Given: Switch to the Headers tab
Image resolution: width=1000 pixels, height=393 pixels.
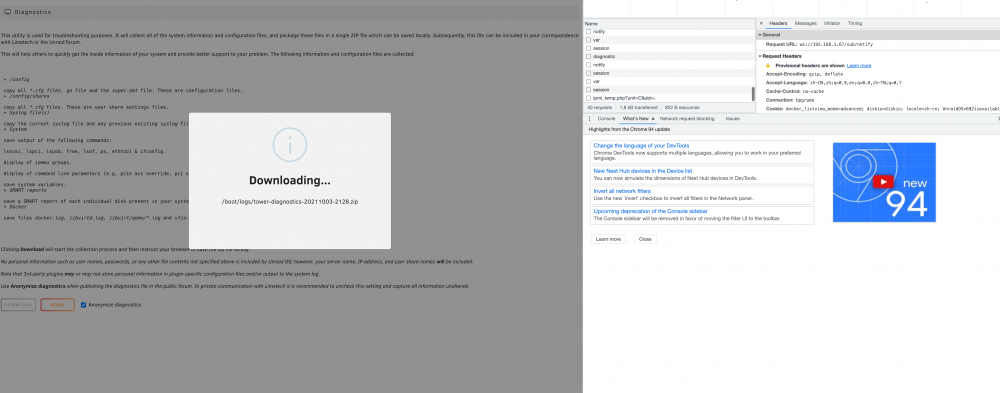Looking at the screenshot, I should tap(778, 23).
